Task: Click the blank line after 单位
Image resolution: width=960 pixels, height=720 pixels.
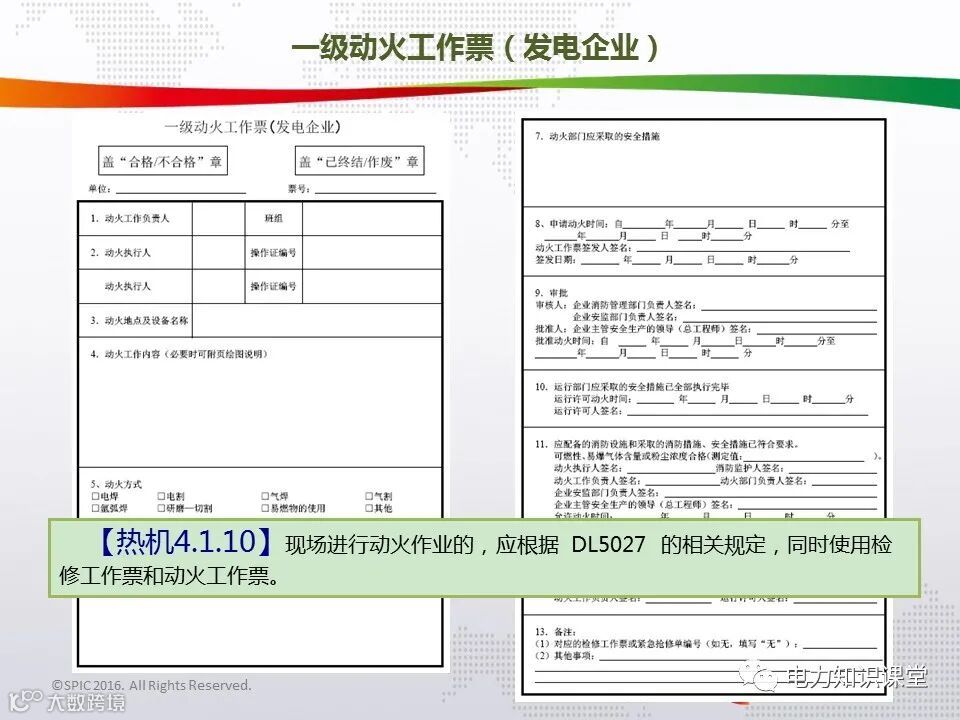Action: tap(181, 190)
